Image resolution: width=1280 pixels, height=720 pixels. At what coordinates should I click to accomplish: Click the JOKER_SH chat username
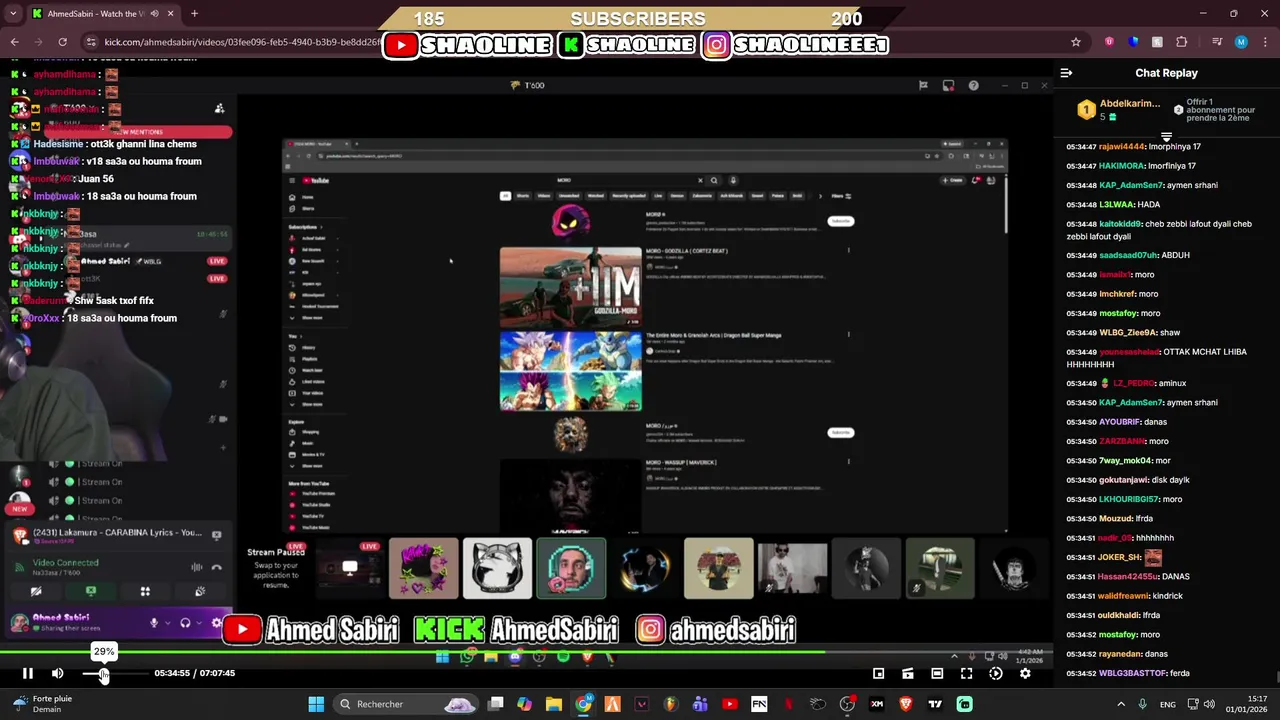point(1120,558)
